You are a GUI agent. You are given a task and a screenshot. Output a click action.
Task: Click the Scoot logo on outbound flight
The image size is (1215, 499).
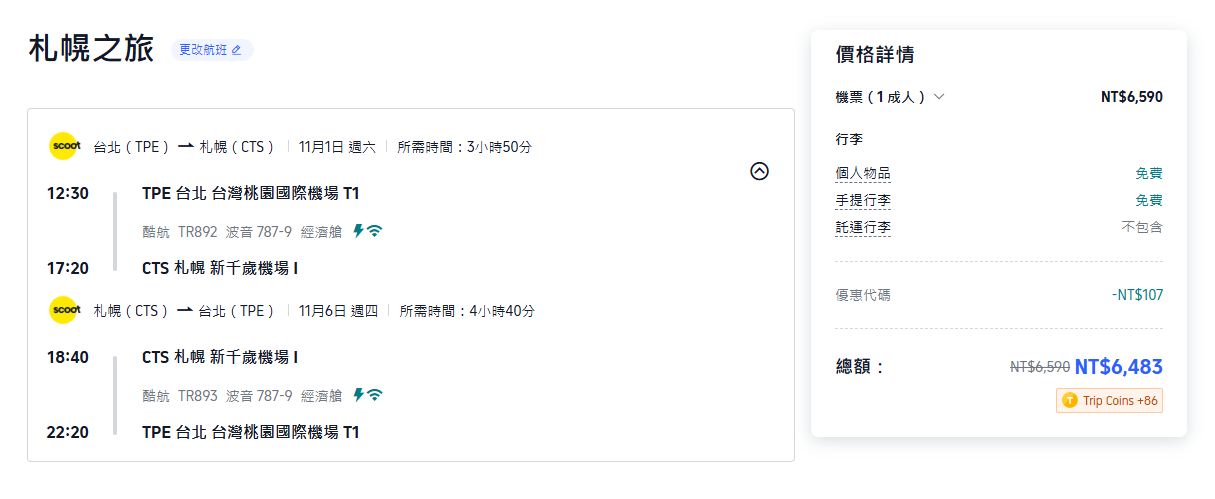point(64,147)
